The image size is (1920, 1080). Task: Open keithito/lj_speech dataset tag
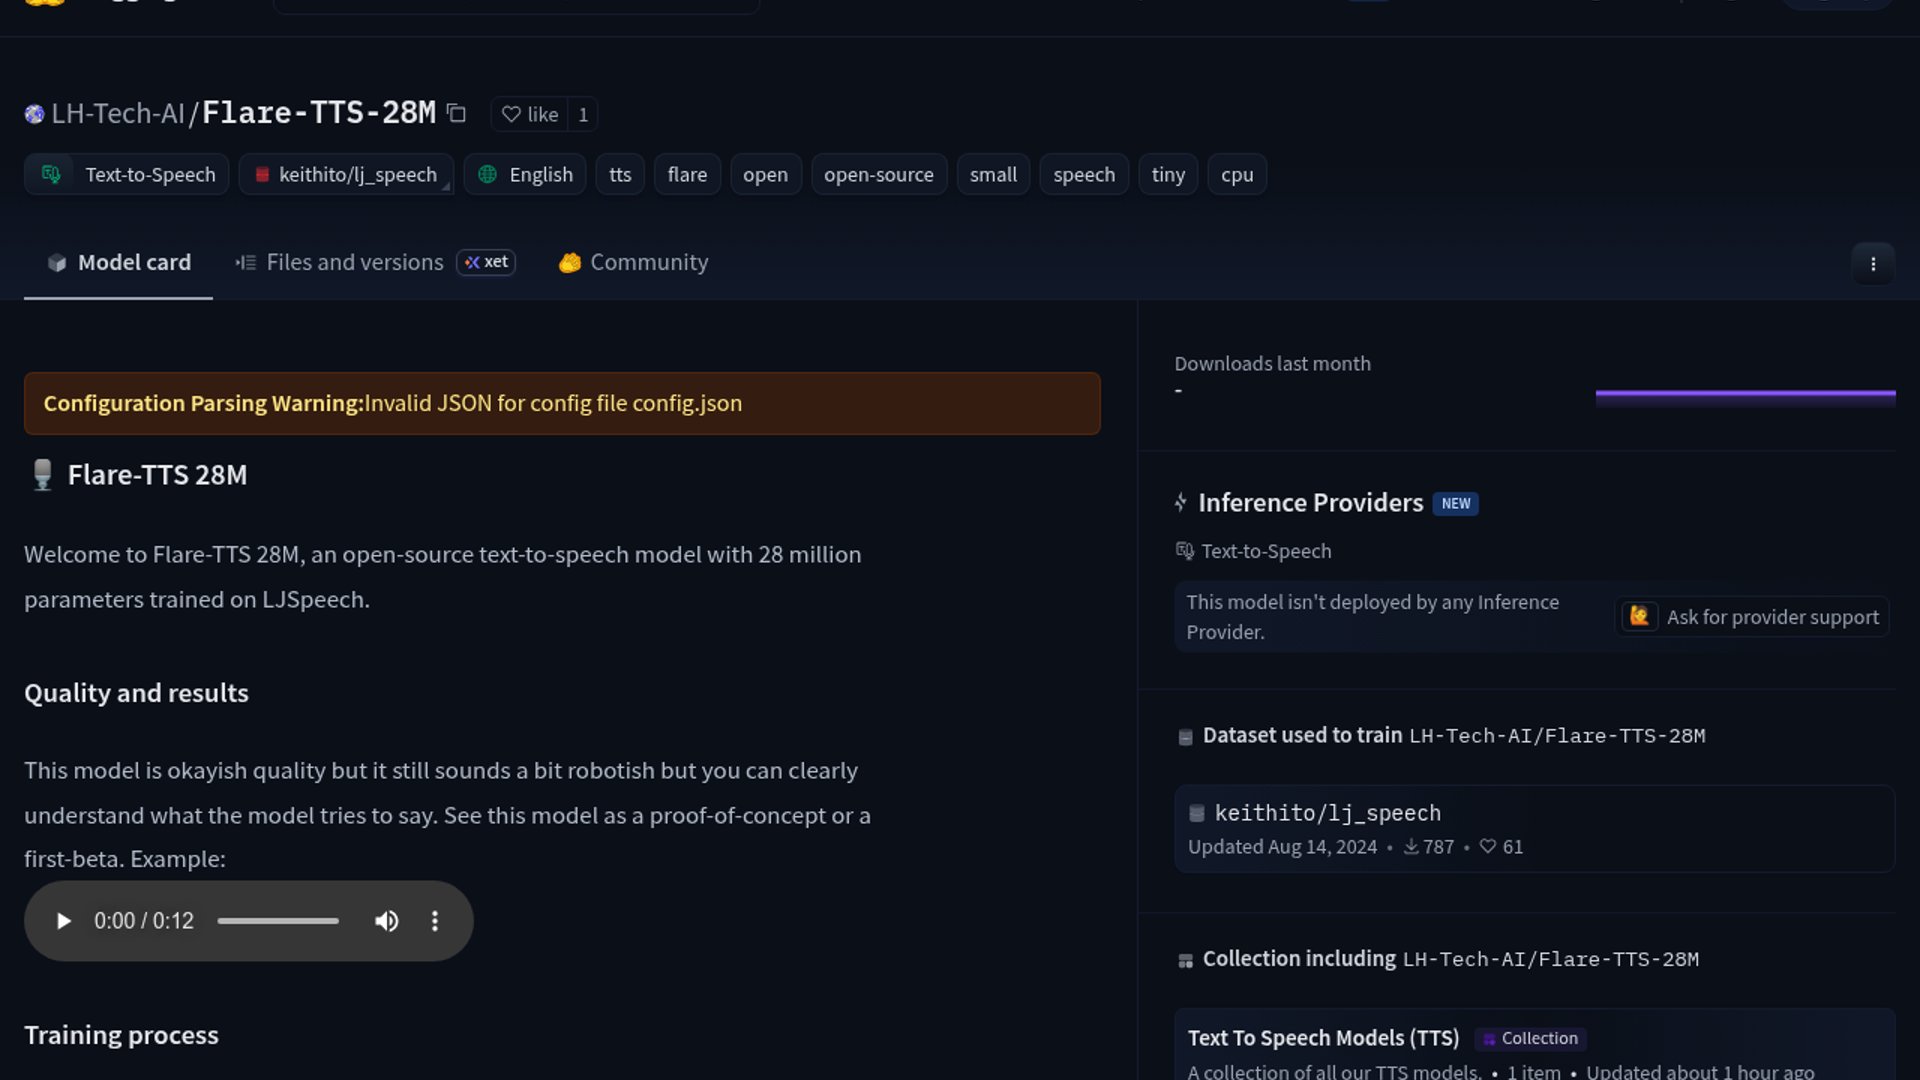[346, 174]
